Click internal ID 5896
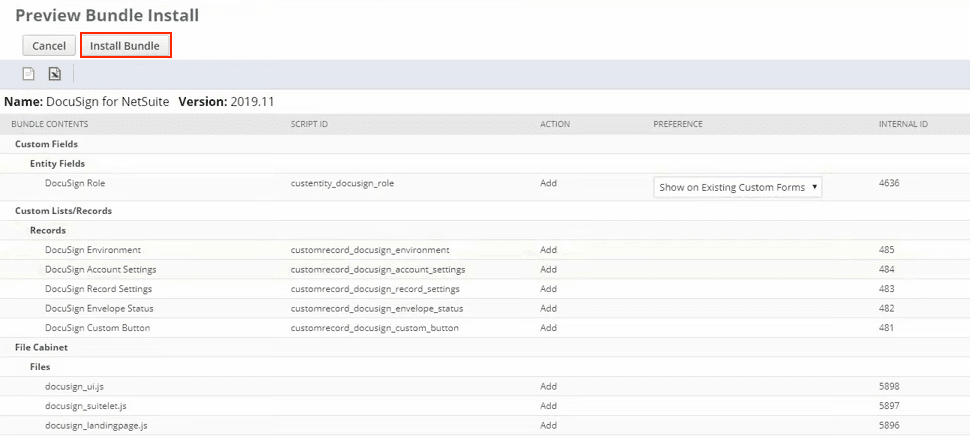The image size is (970, 438). coord(889,426)
